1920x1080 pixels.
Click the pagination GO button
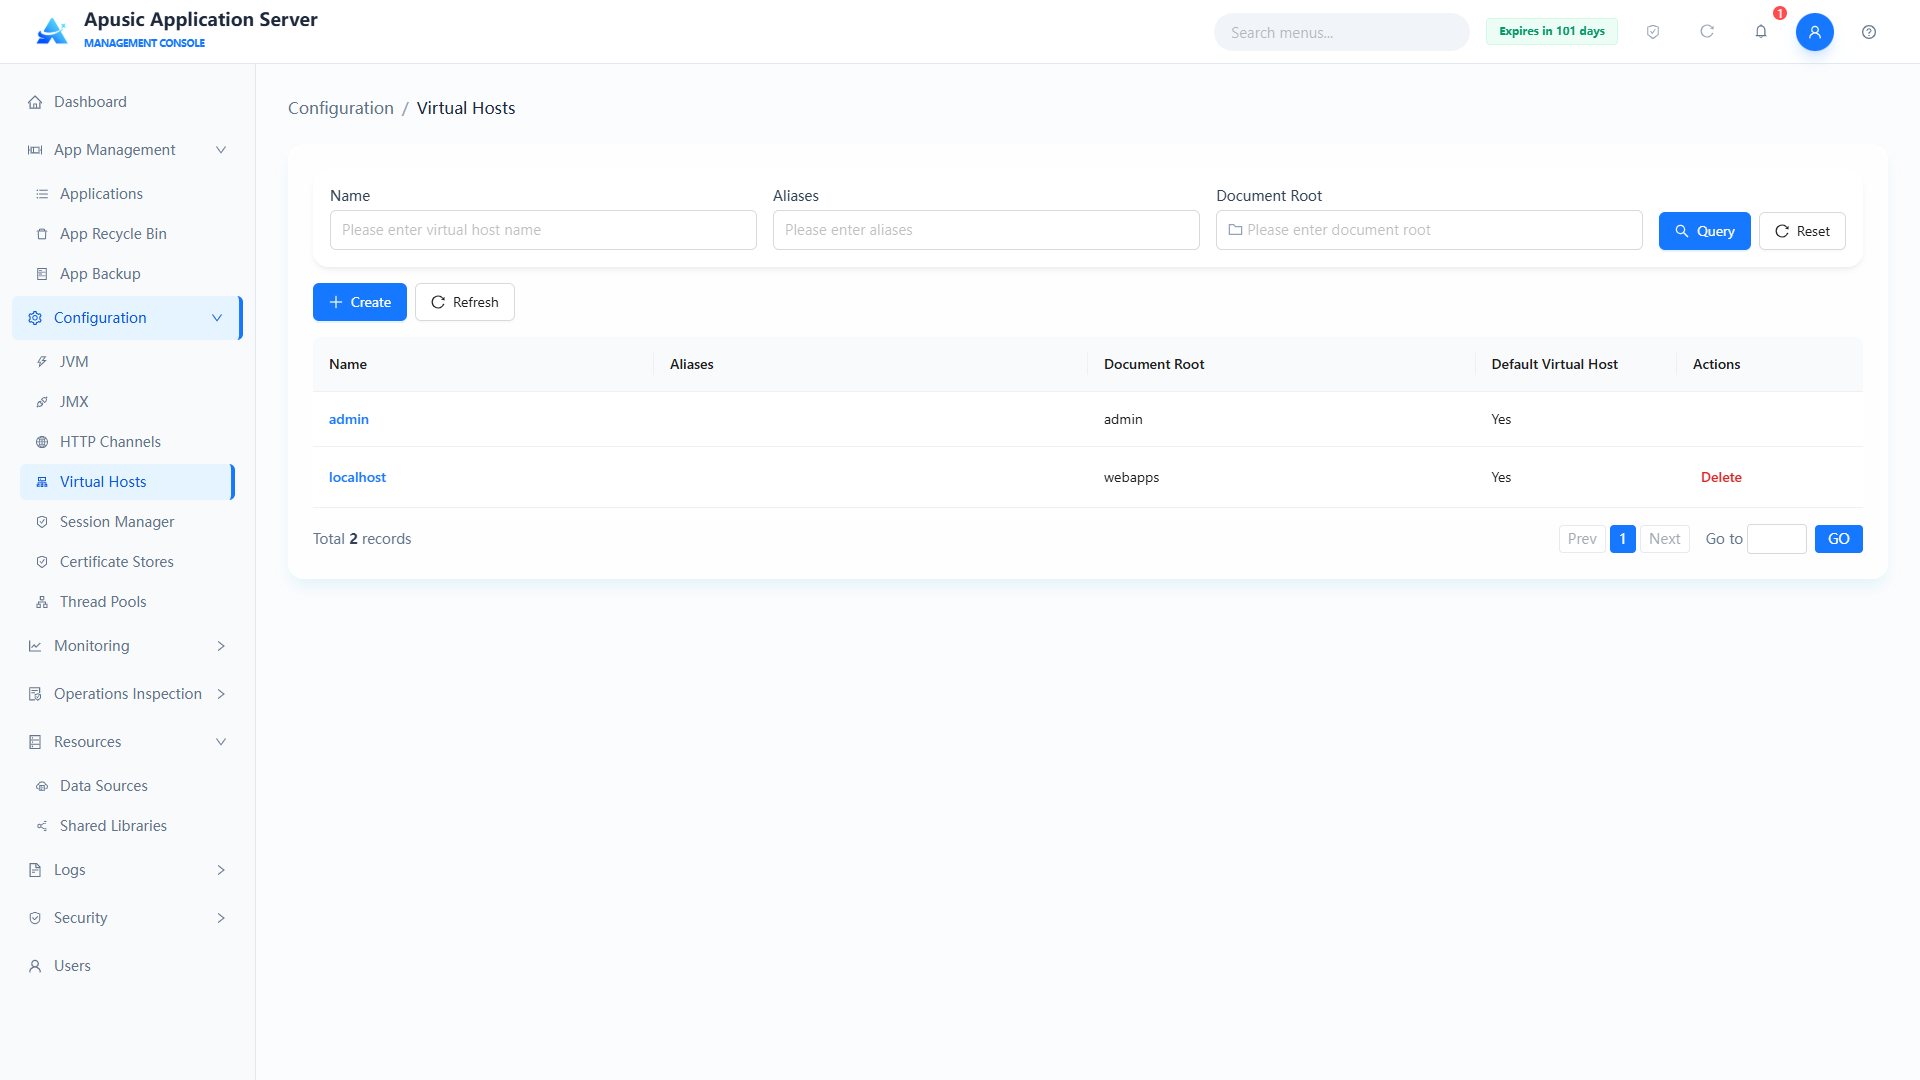point(1839,539)
